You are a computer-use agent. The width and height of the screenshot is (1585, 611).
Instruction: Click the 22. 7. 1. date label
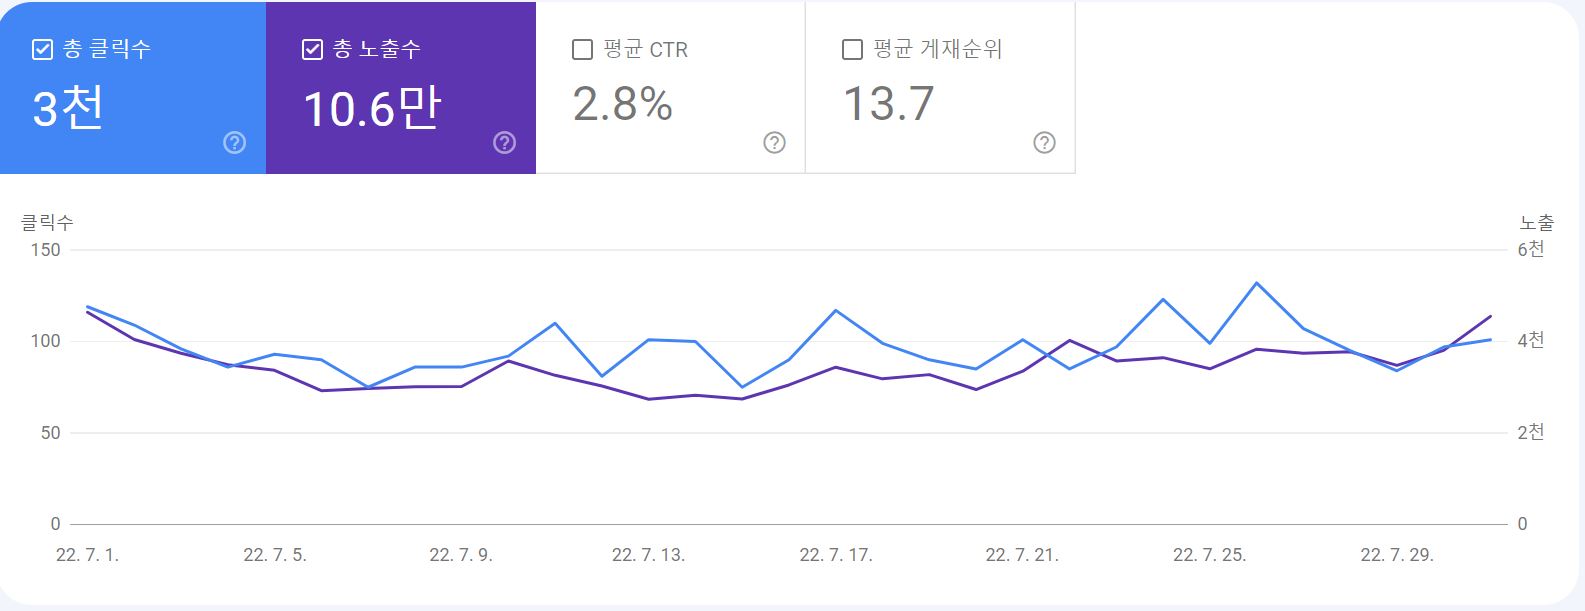(87, 555)
